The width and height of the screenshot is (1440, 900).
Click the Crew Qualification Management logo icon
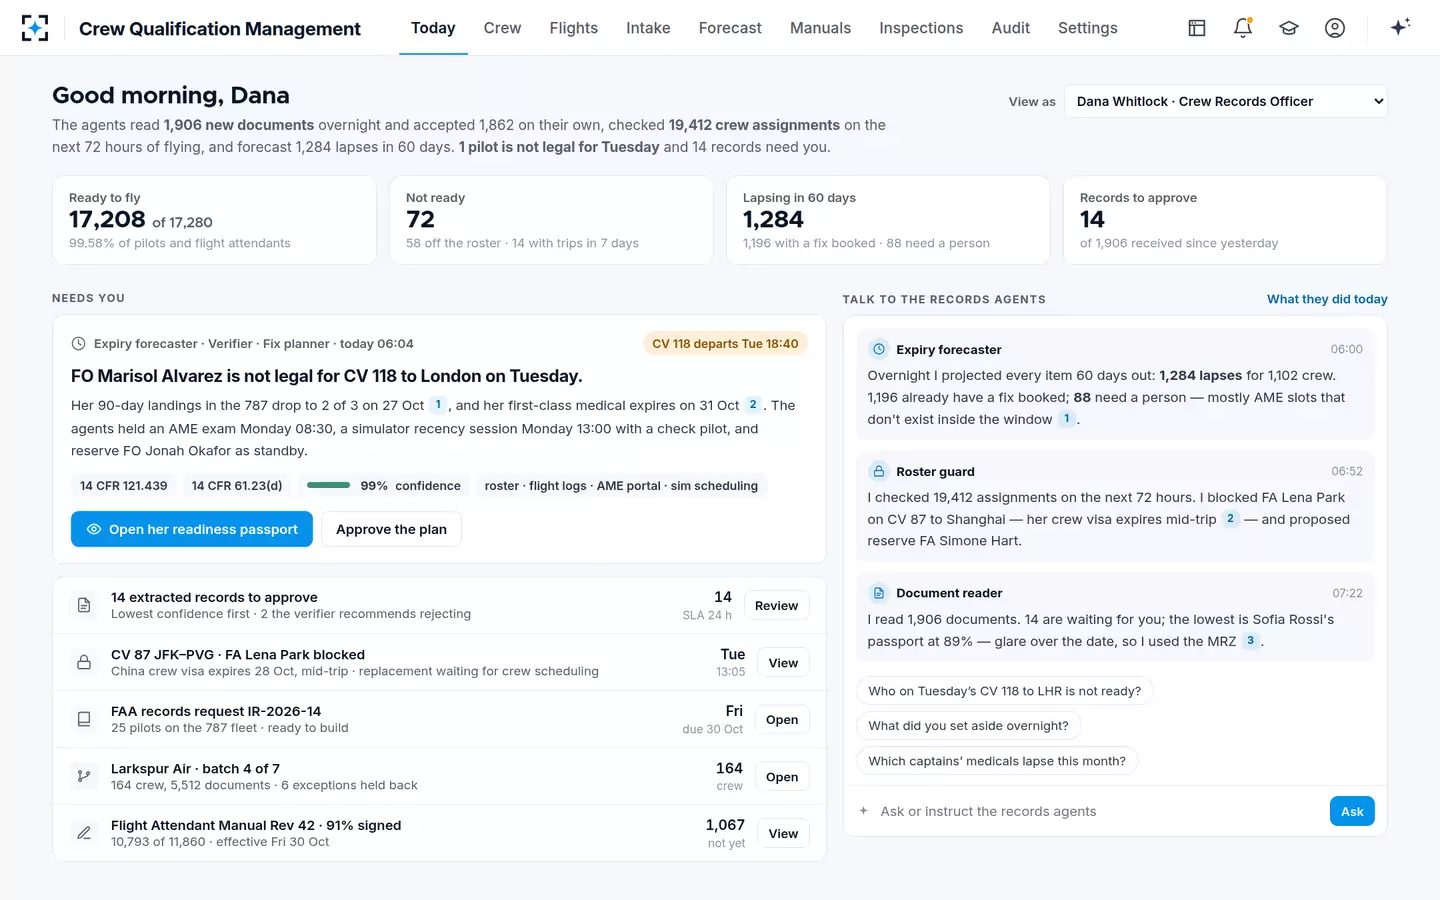[35, 28]
